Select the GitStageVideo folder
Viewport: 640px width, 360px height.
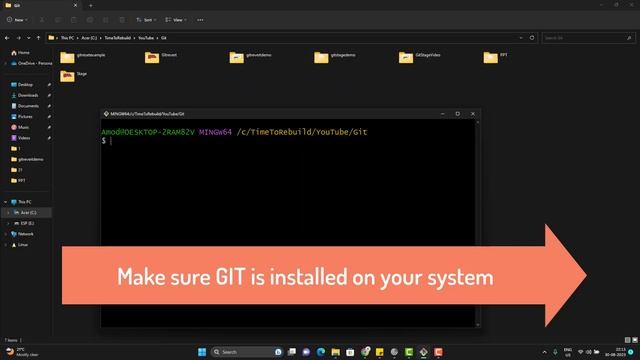[420, 57]
